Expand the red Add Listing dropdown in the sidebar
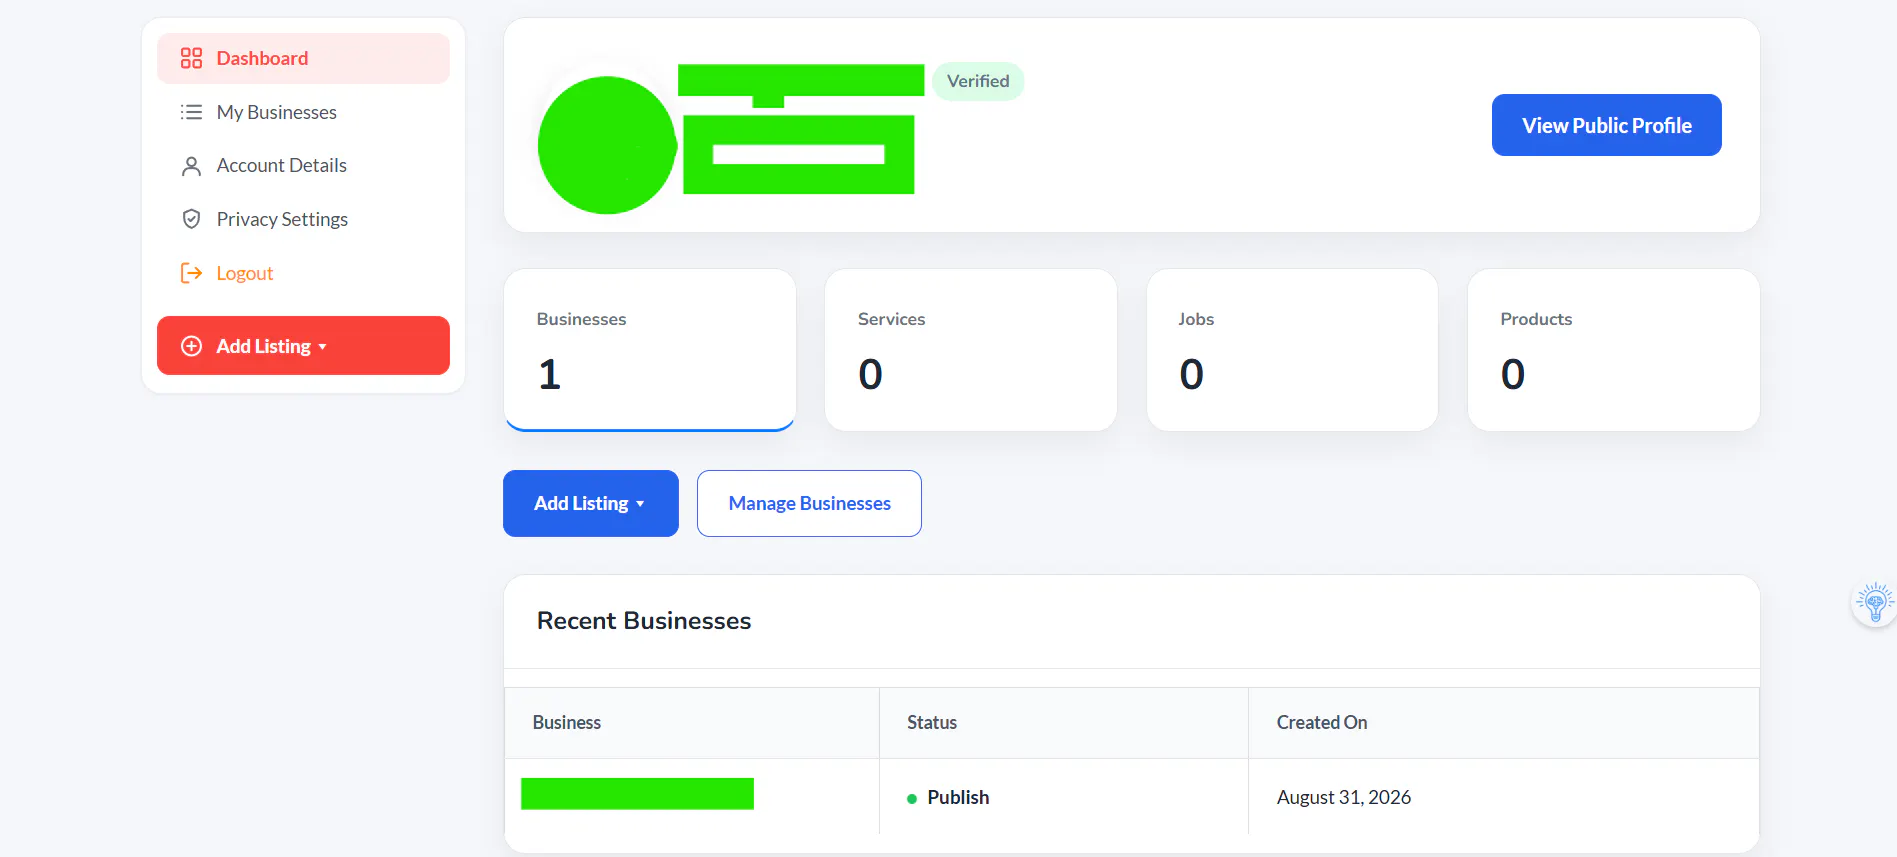Image resolution: width=1897 pixels, height=857 pixels. (303, 346)
